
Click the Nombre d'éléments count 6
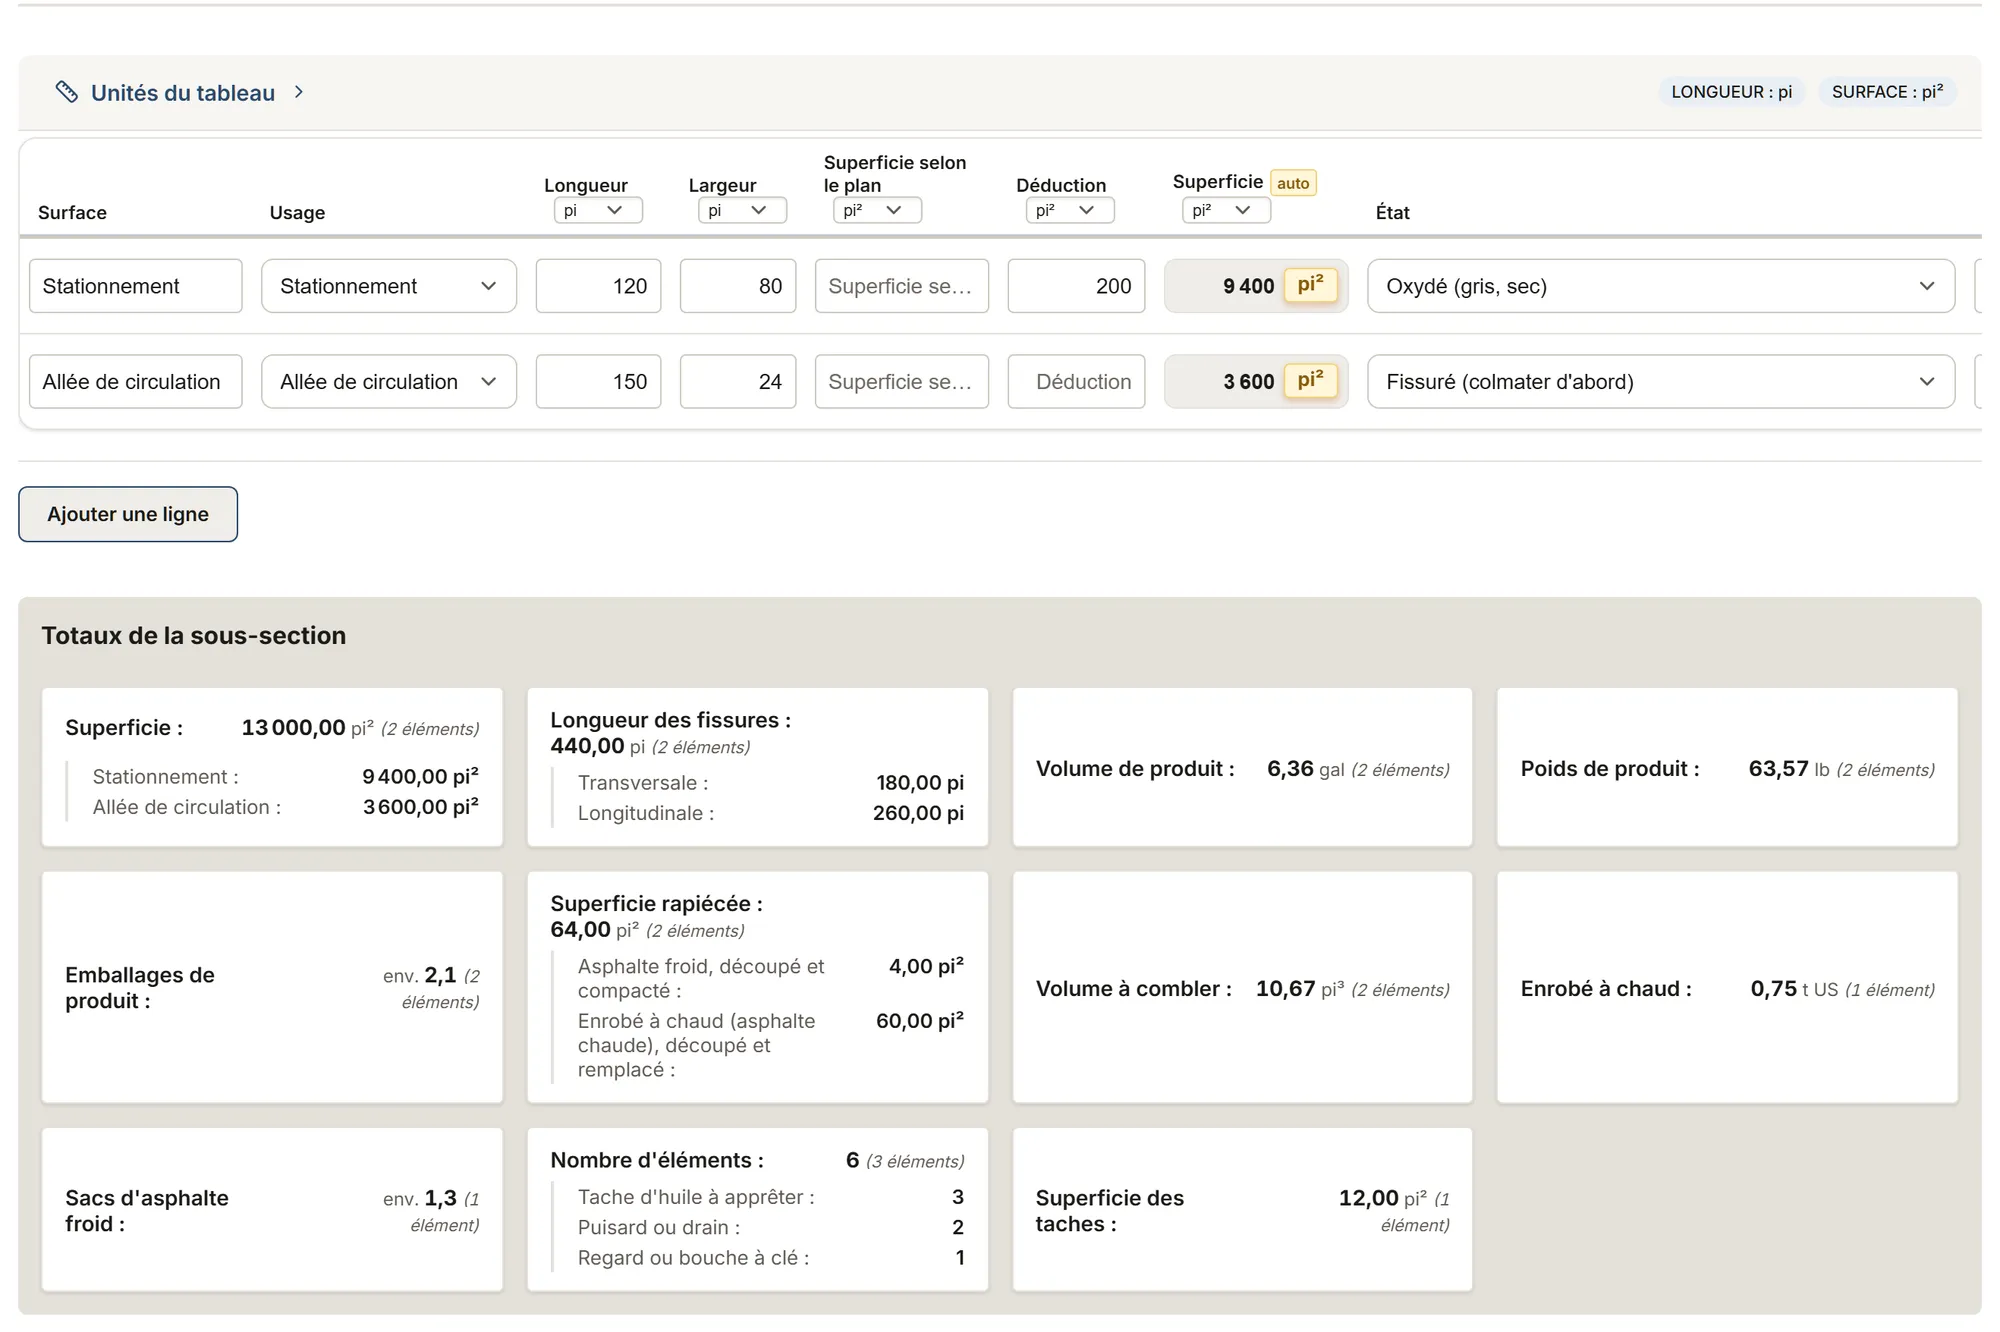852,1160
